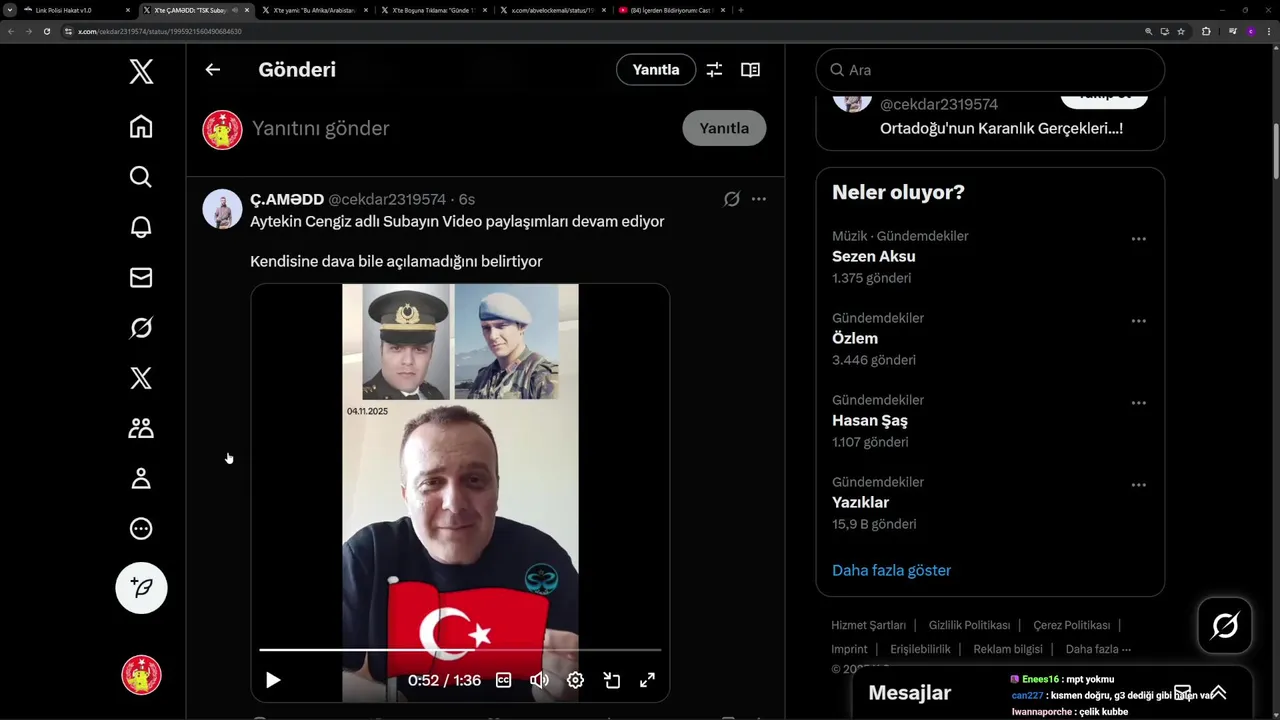
Task: Open floating Grok button at bottom right
Action: [x=1225, y=626]
